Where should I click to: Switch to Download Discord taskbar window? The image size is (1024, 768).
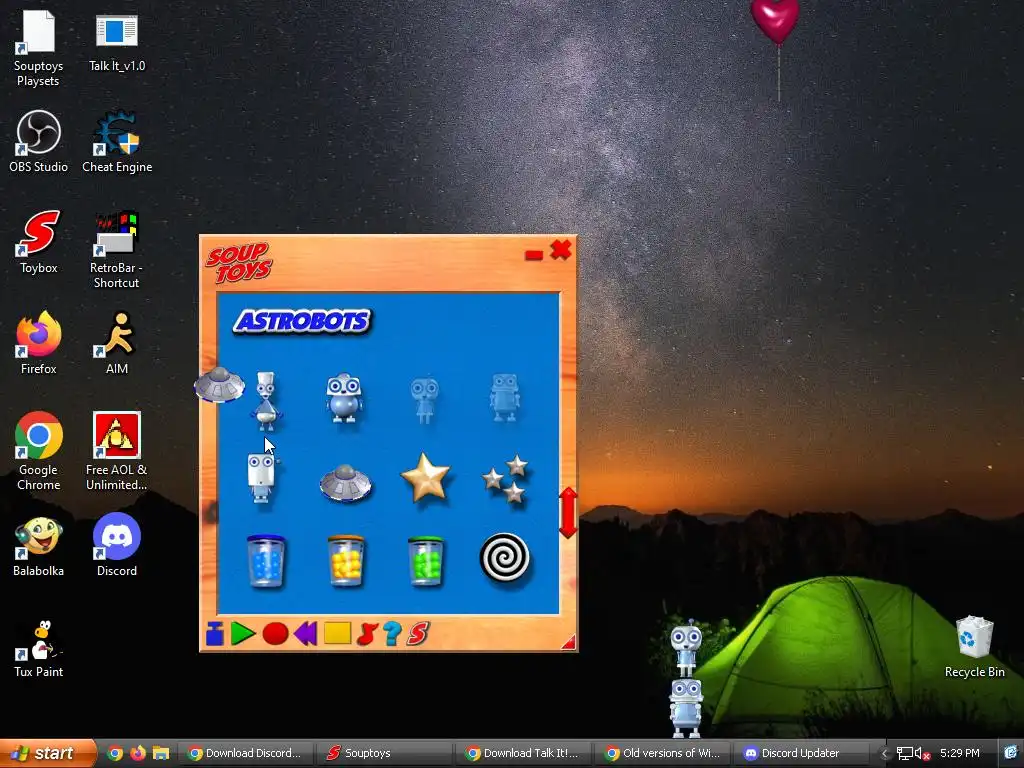click(x=246, y=753)
